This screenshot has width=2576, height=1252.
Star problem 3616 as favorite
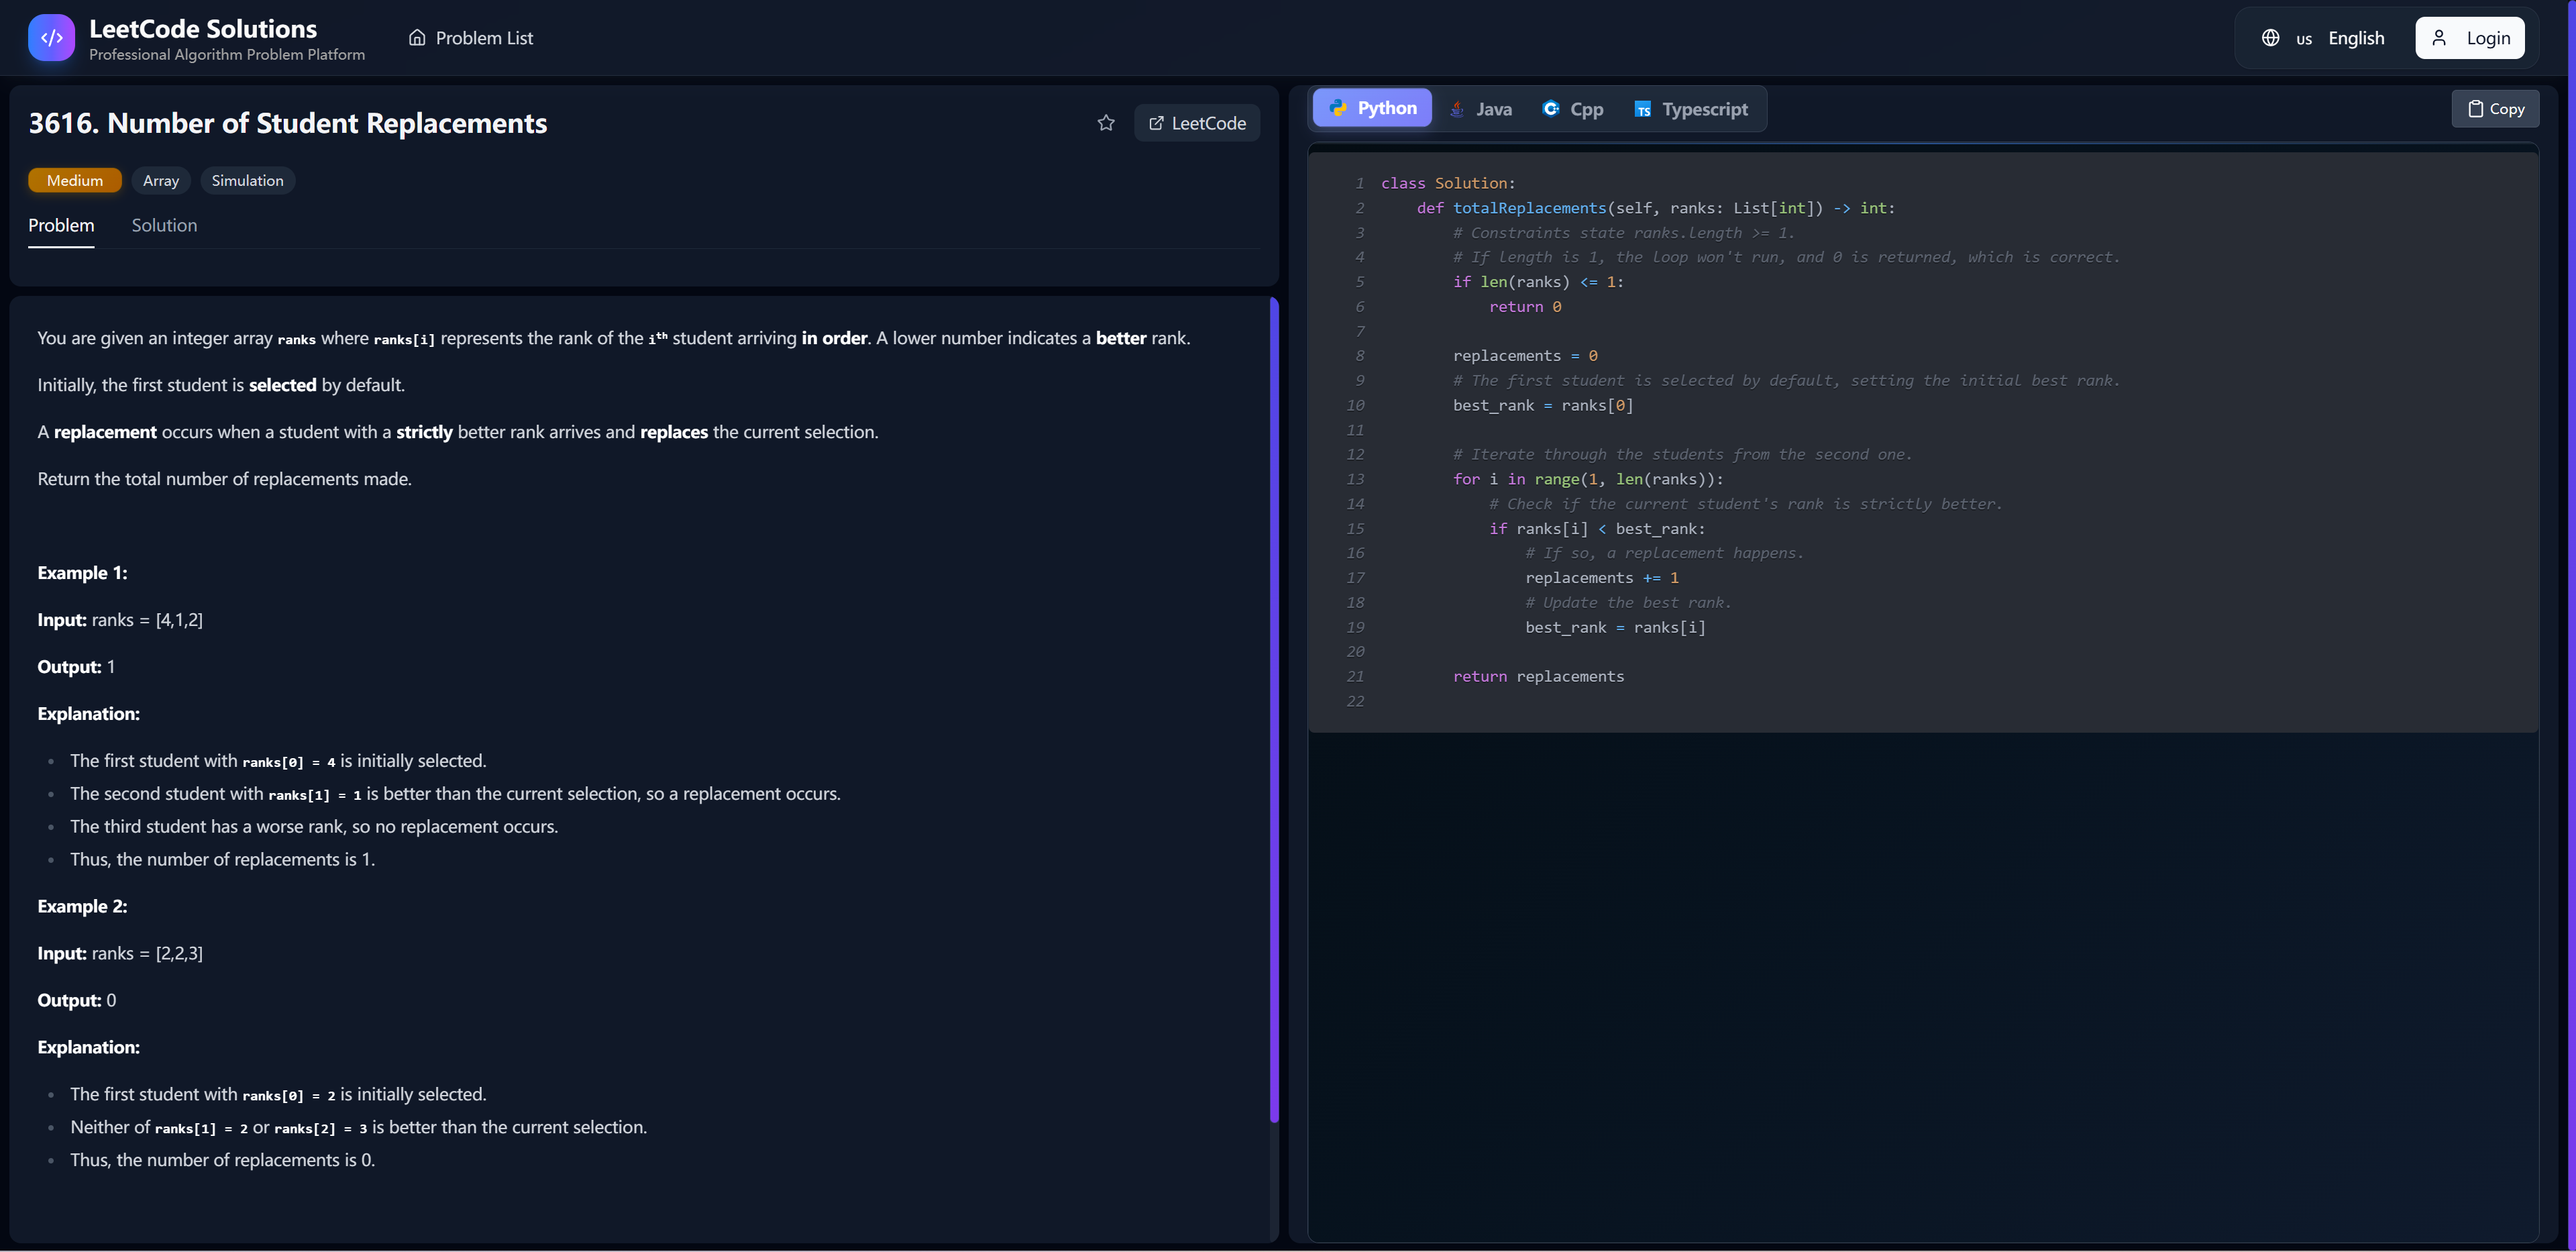(1105, 123)
